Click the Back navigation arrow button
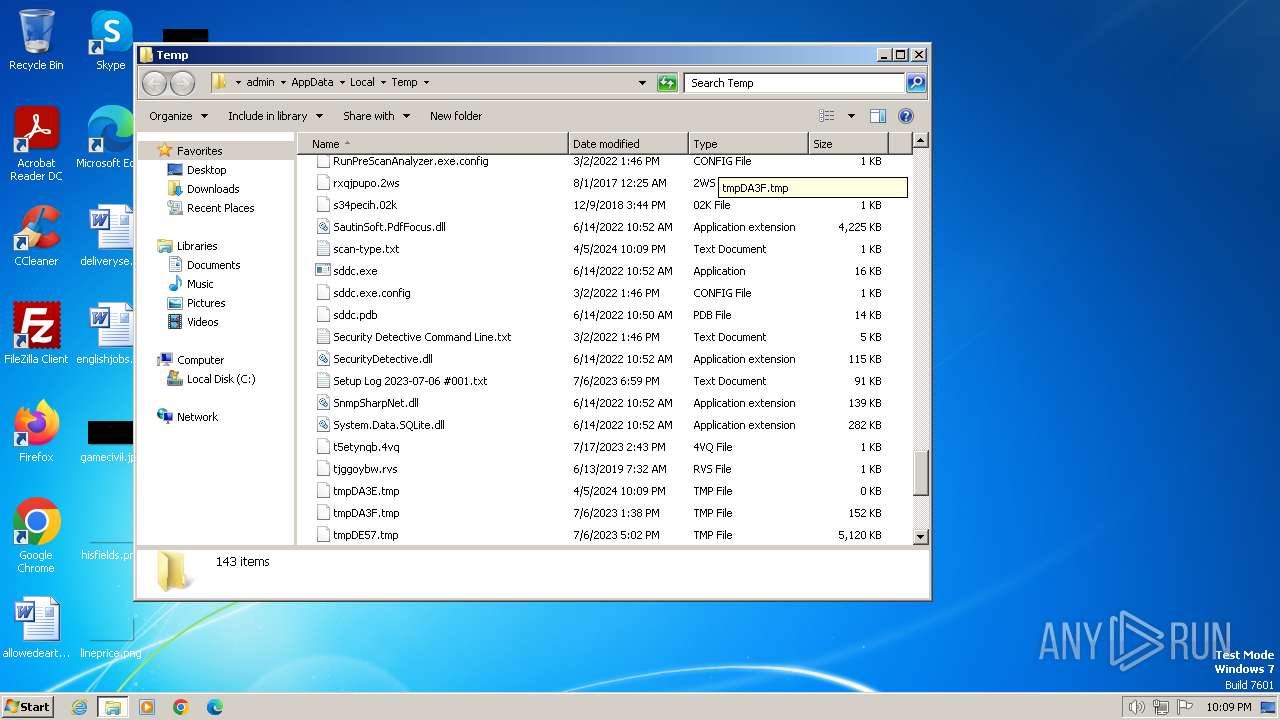 click(154, 83)
